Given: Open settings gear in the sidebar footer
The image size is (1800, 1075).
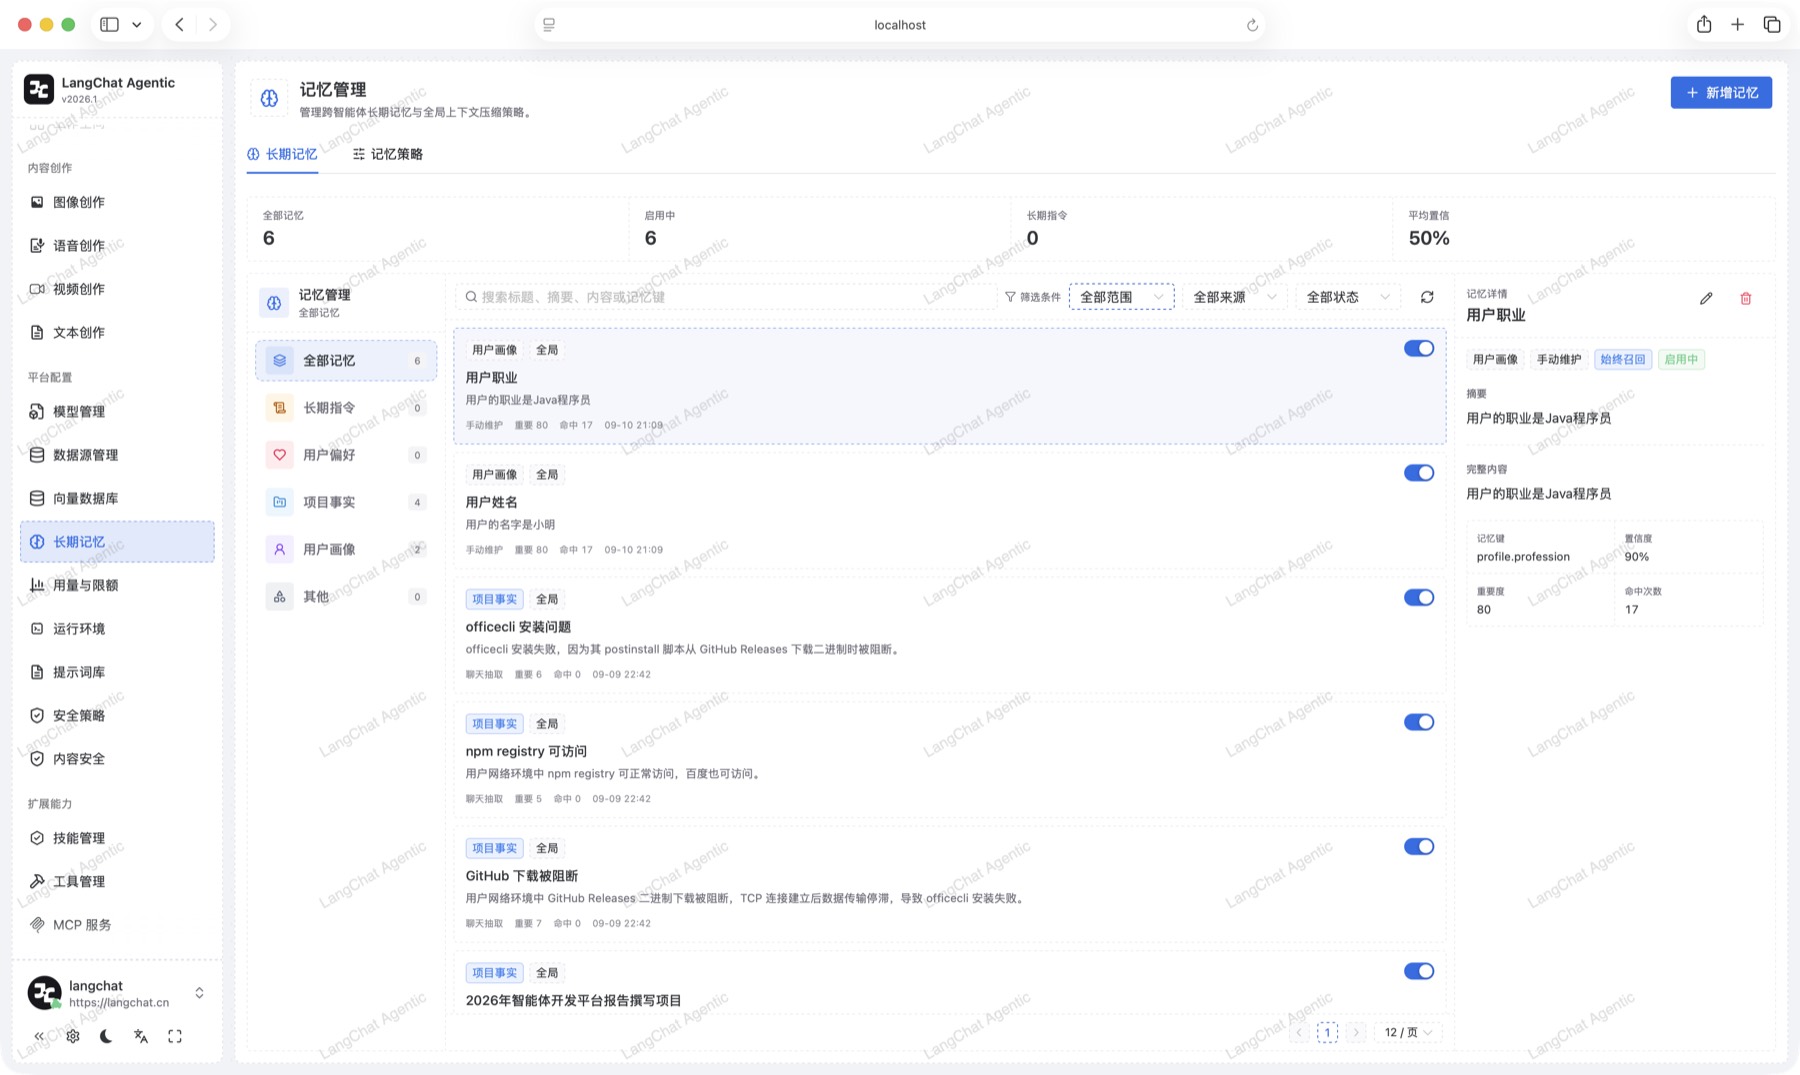Looking at the screenshot, I should (73, 1036).
